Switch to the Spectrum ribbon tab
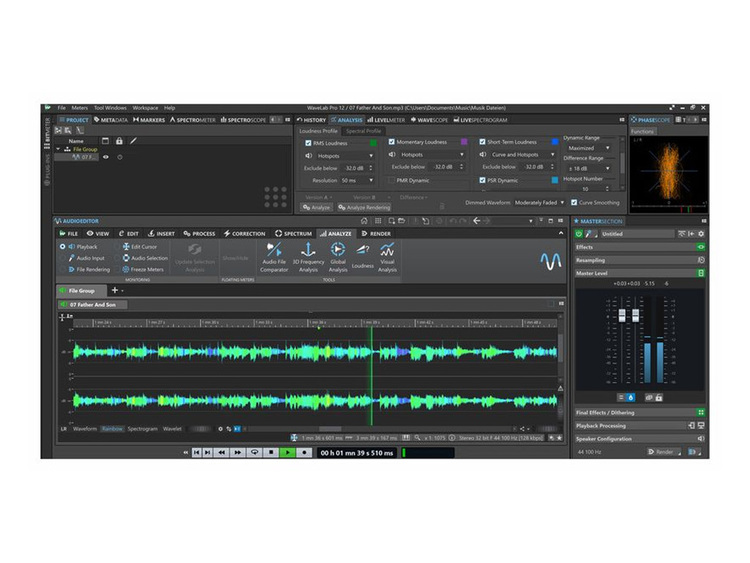Screen dimensions: 750x563 293,233
